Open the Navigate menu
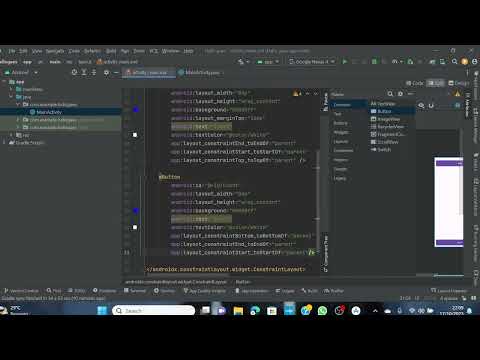 (55, 51)
